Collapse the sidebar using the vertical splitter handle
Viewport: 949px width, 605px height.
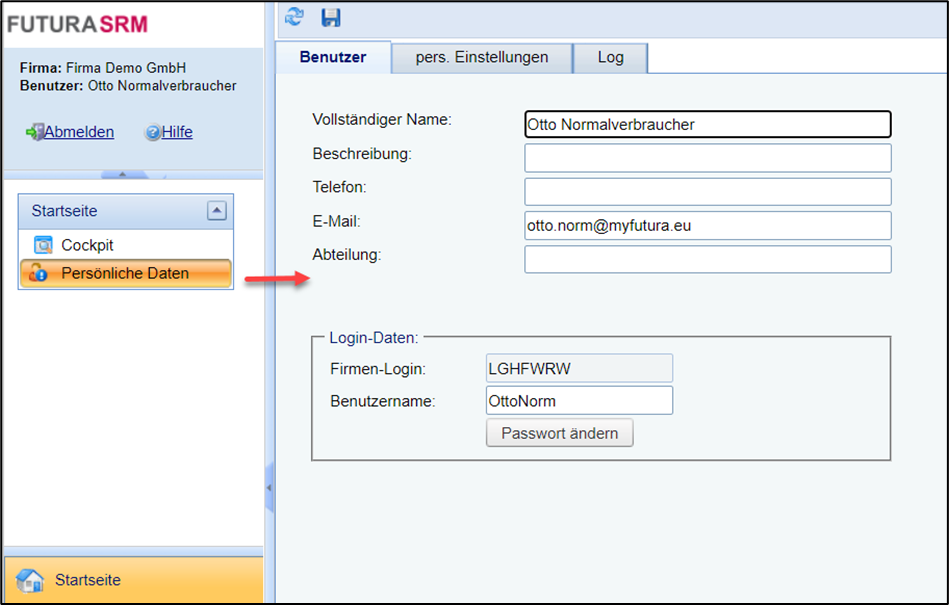coord(269,488)
